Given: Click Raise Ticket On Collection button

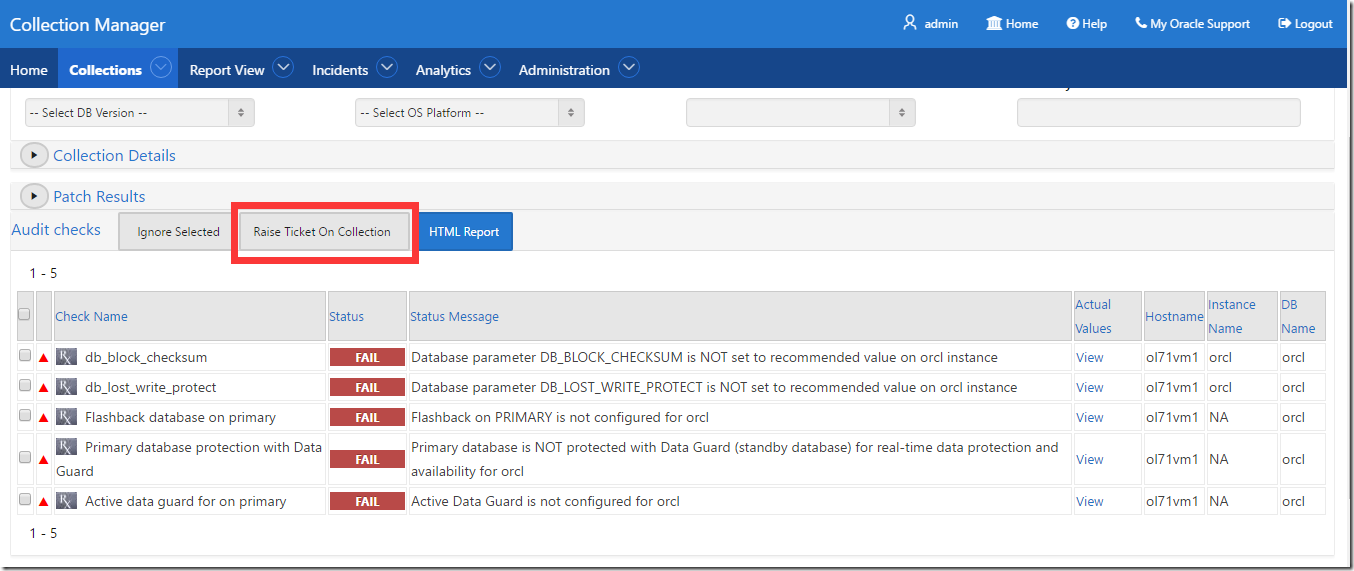Looking at the screenshot, I should [322, 232].
